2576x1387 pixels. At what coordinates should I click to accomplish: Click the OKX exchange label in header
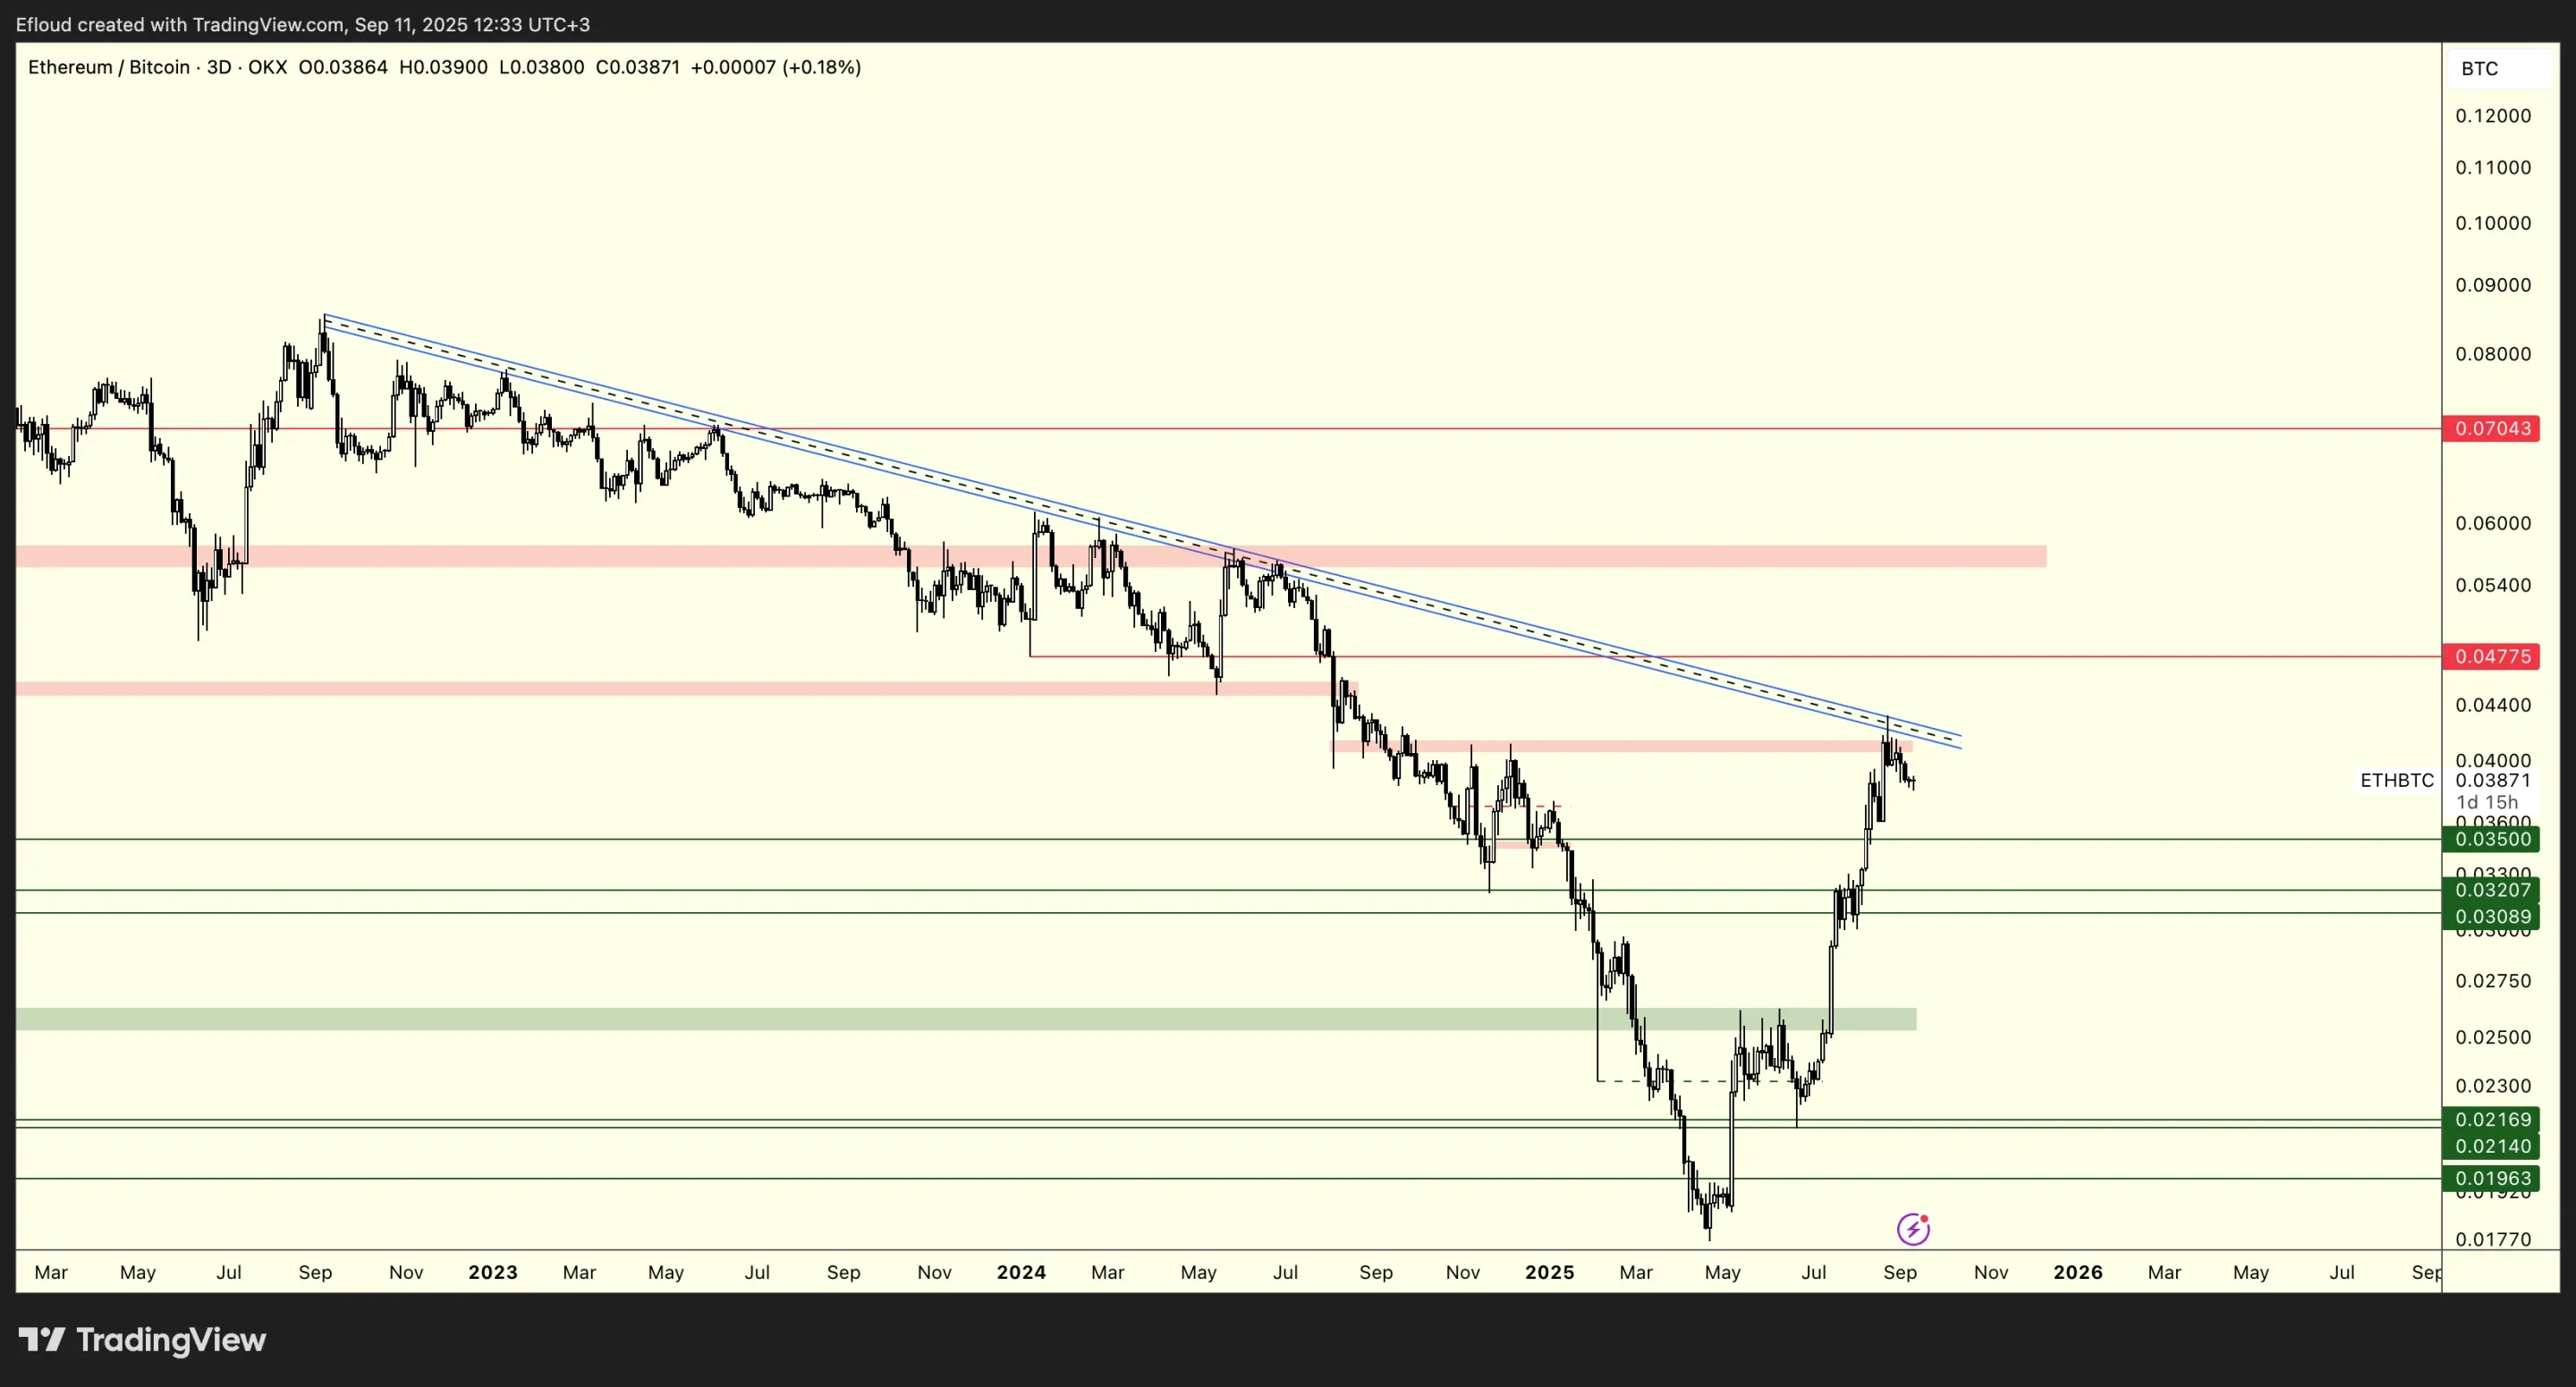(x=267, y=67)
